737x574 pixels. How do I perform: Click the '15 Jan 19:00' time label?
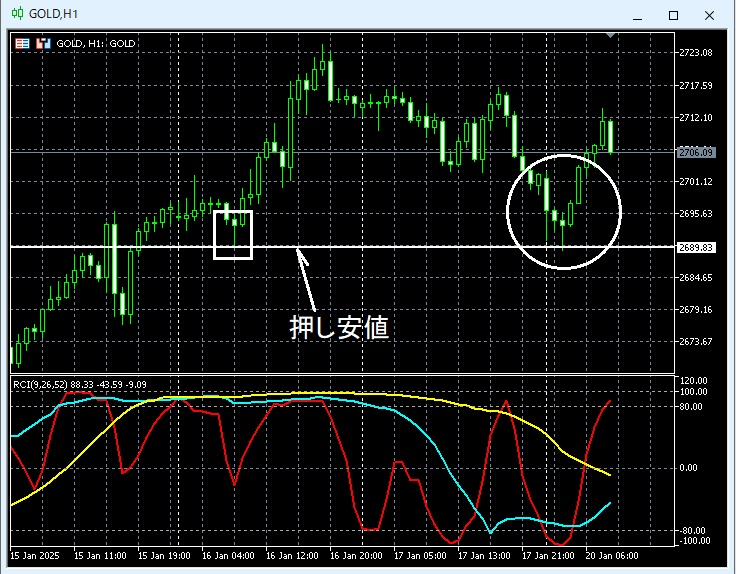(x=164, y=556)
